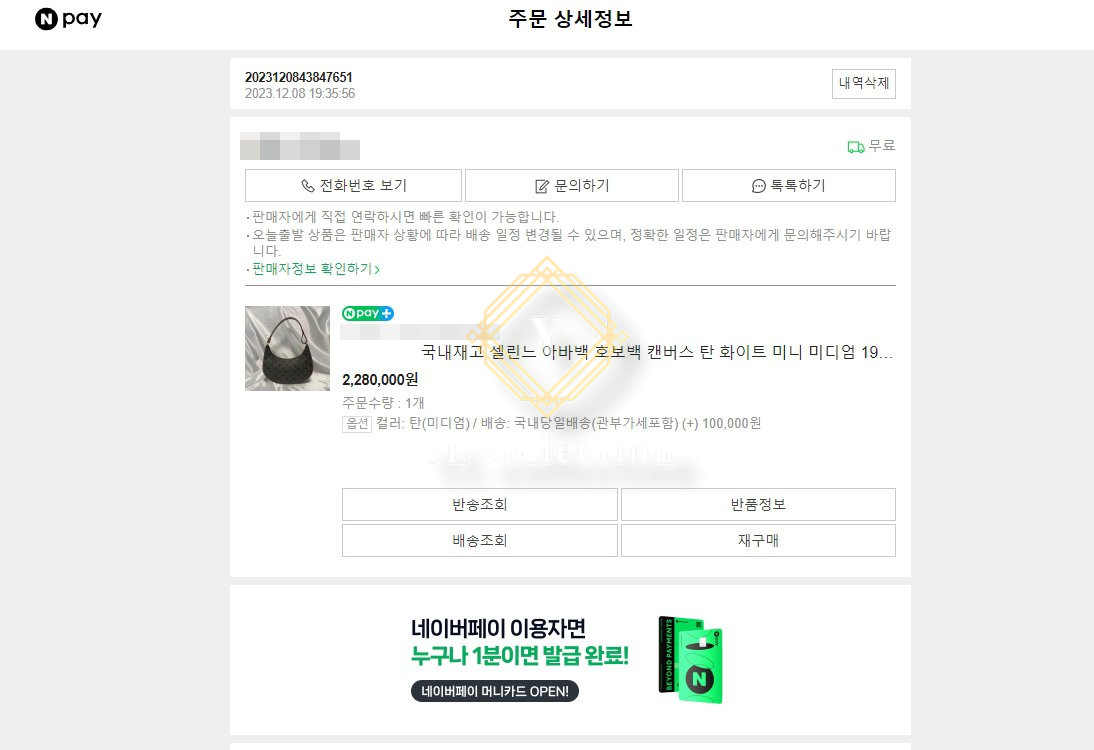Delete history with 내역삭제 button

coord(864,84)
